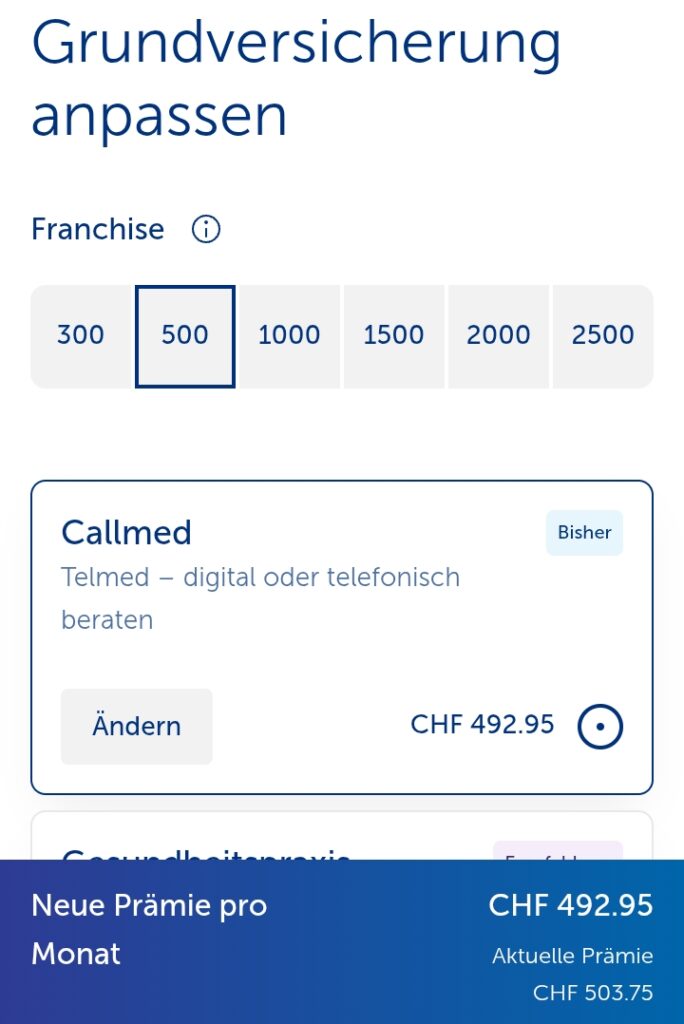This screenshot has height=1024, width=684.
Task: Click the new premium amount in the bottom bar
Action: [x=570, y=906]
